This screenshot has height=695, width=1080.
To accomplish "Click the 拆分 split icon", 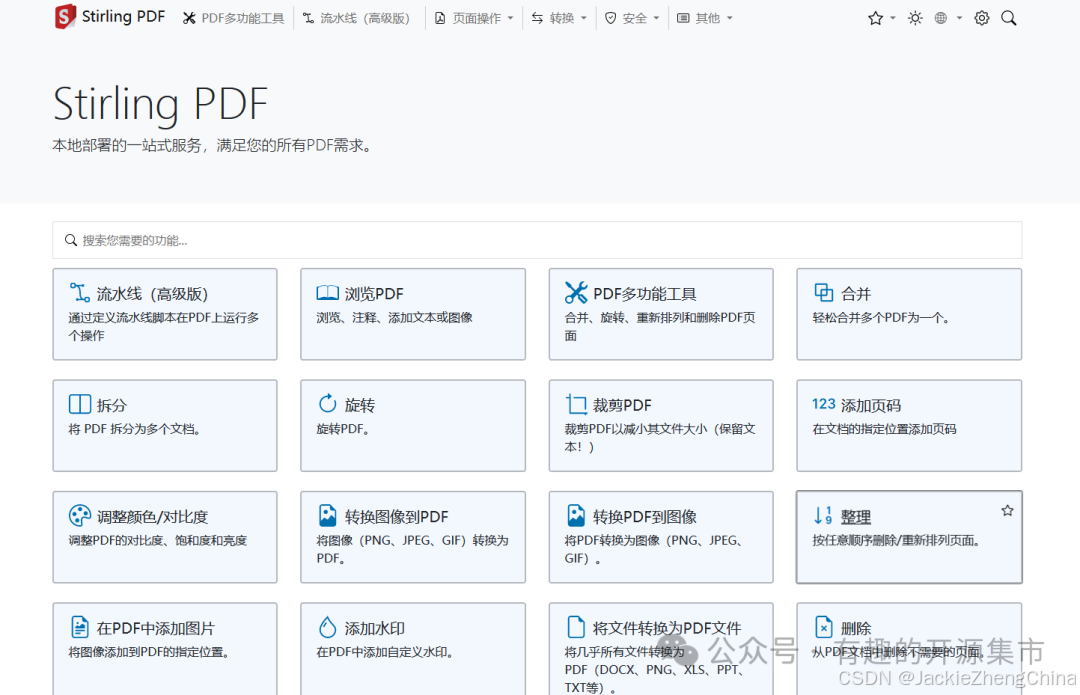I will pos(79,404).
